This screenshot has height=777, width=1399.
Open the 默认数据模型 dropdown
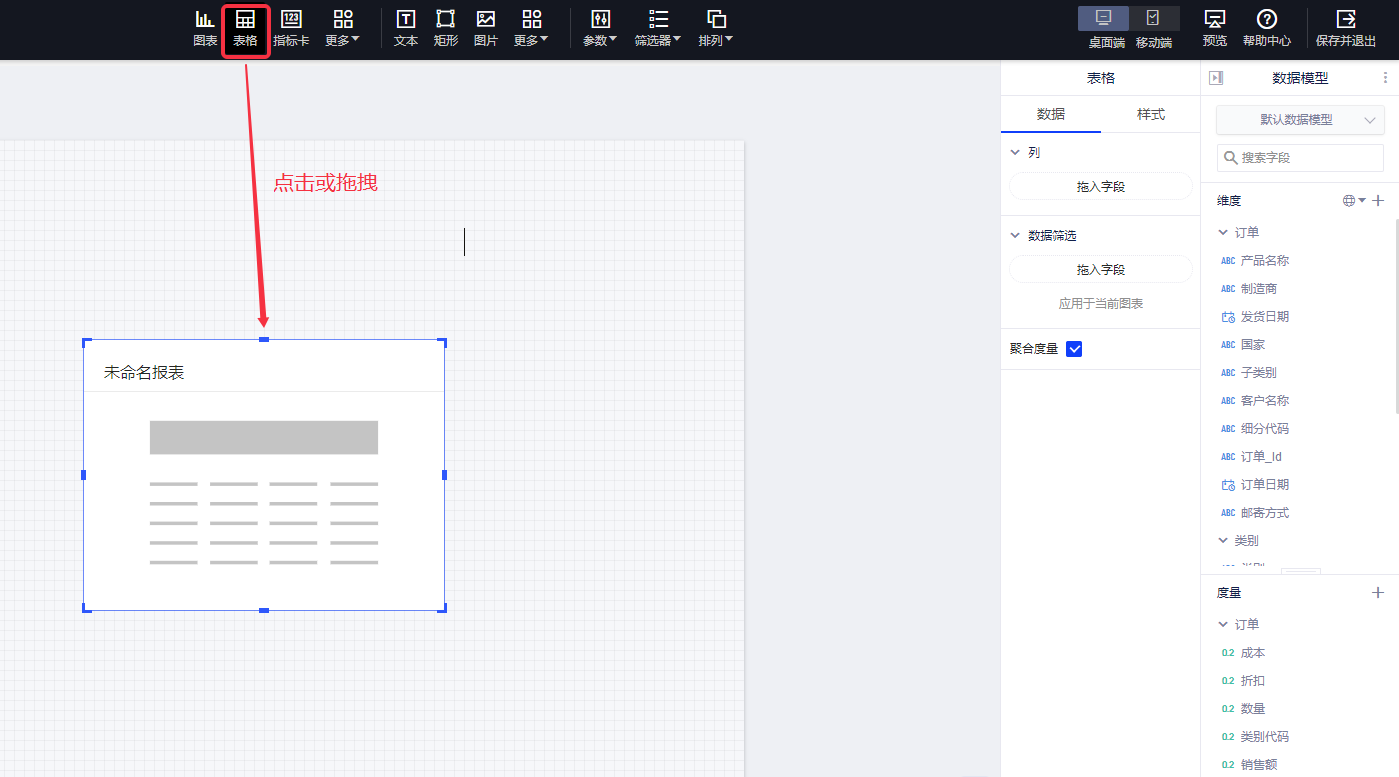coord(1300,119)
